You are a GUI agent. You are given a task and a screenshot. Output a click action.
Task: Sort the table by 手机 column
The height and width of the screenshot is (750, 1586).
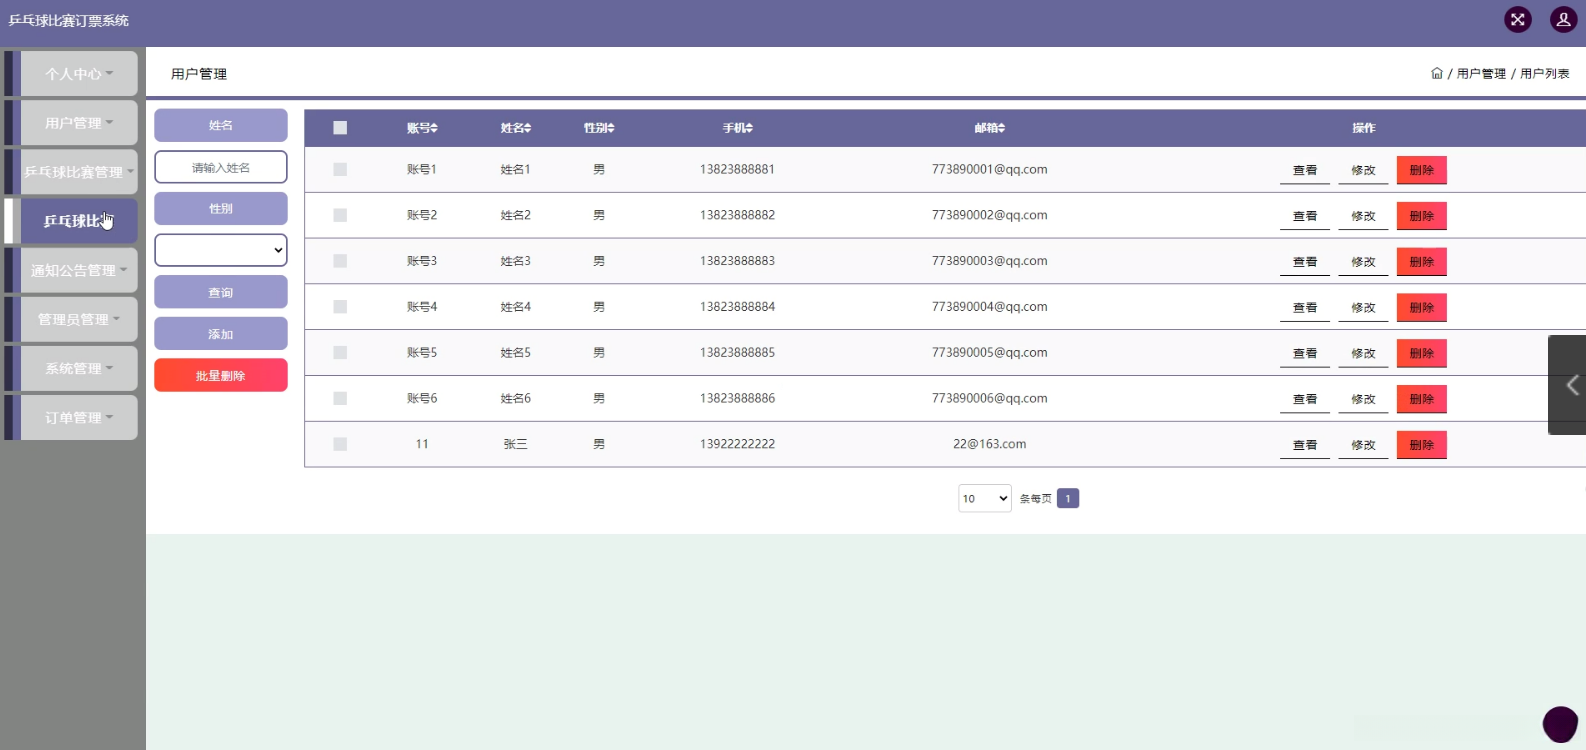738,128
